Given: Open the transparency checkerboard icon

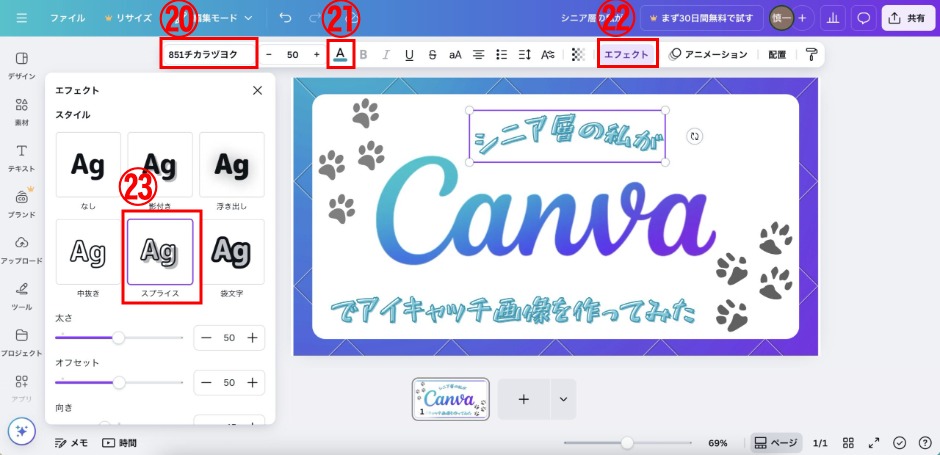Looking at the screenshot, I should pyautogui.click(x=578, y=55).
